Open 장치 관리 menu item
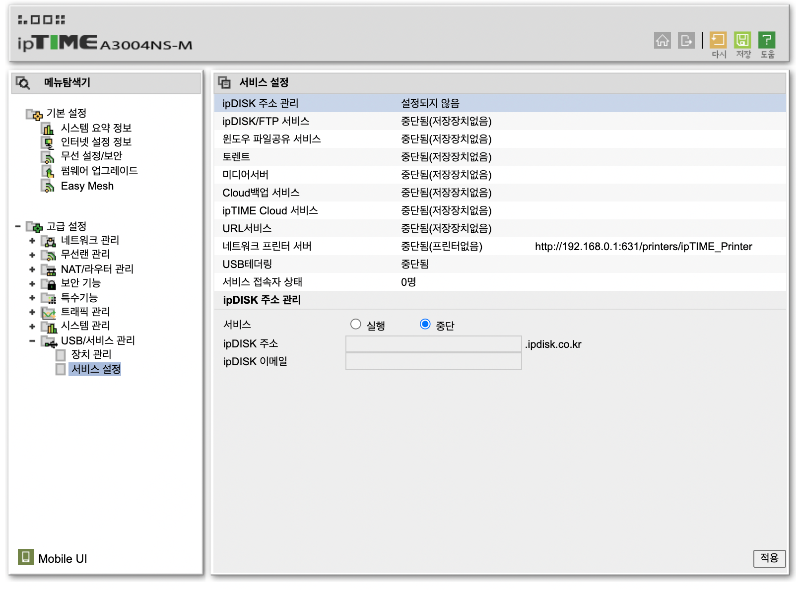This screenshot has width=800, height=590. coord(91,354)
